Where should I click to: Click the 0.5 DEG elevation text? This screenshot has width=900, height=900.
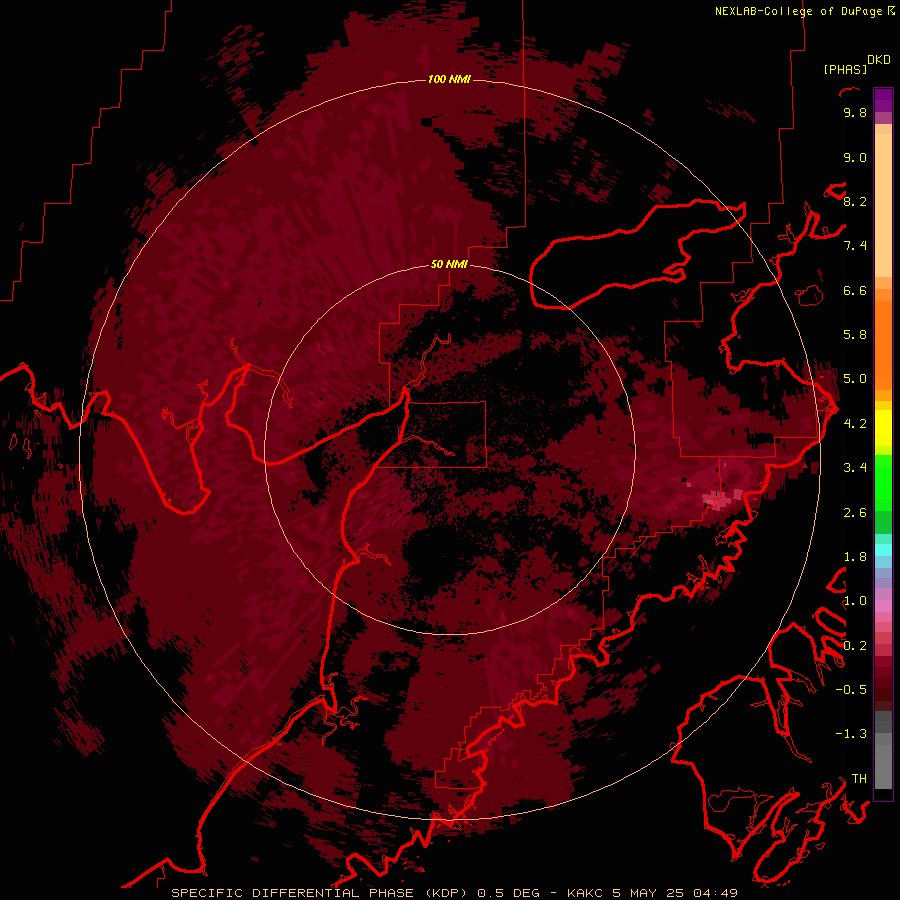(x=509, y=893)
